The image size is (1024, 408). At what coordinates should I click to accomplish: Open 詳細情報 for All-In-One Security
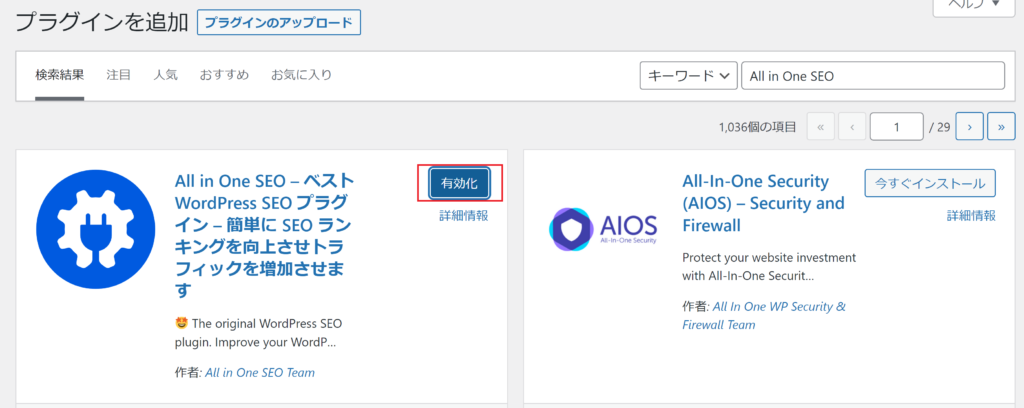tap(971, 216)
